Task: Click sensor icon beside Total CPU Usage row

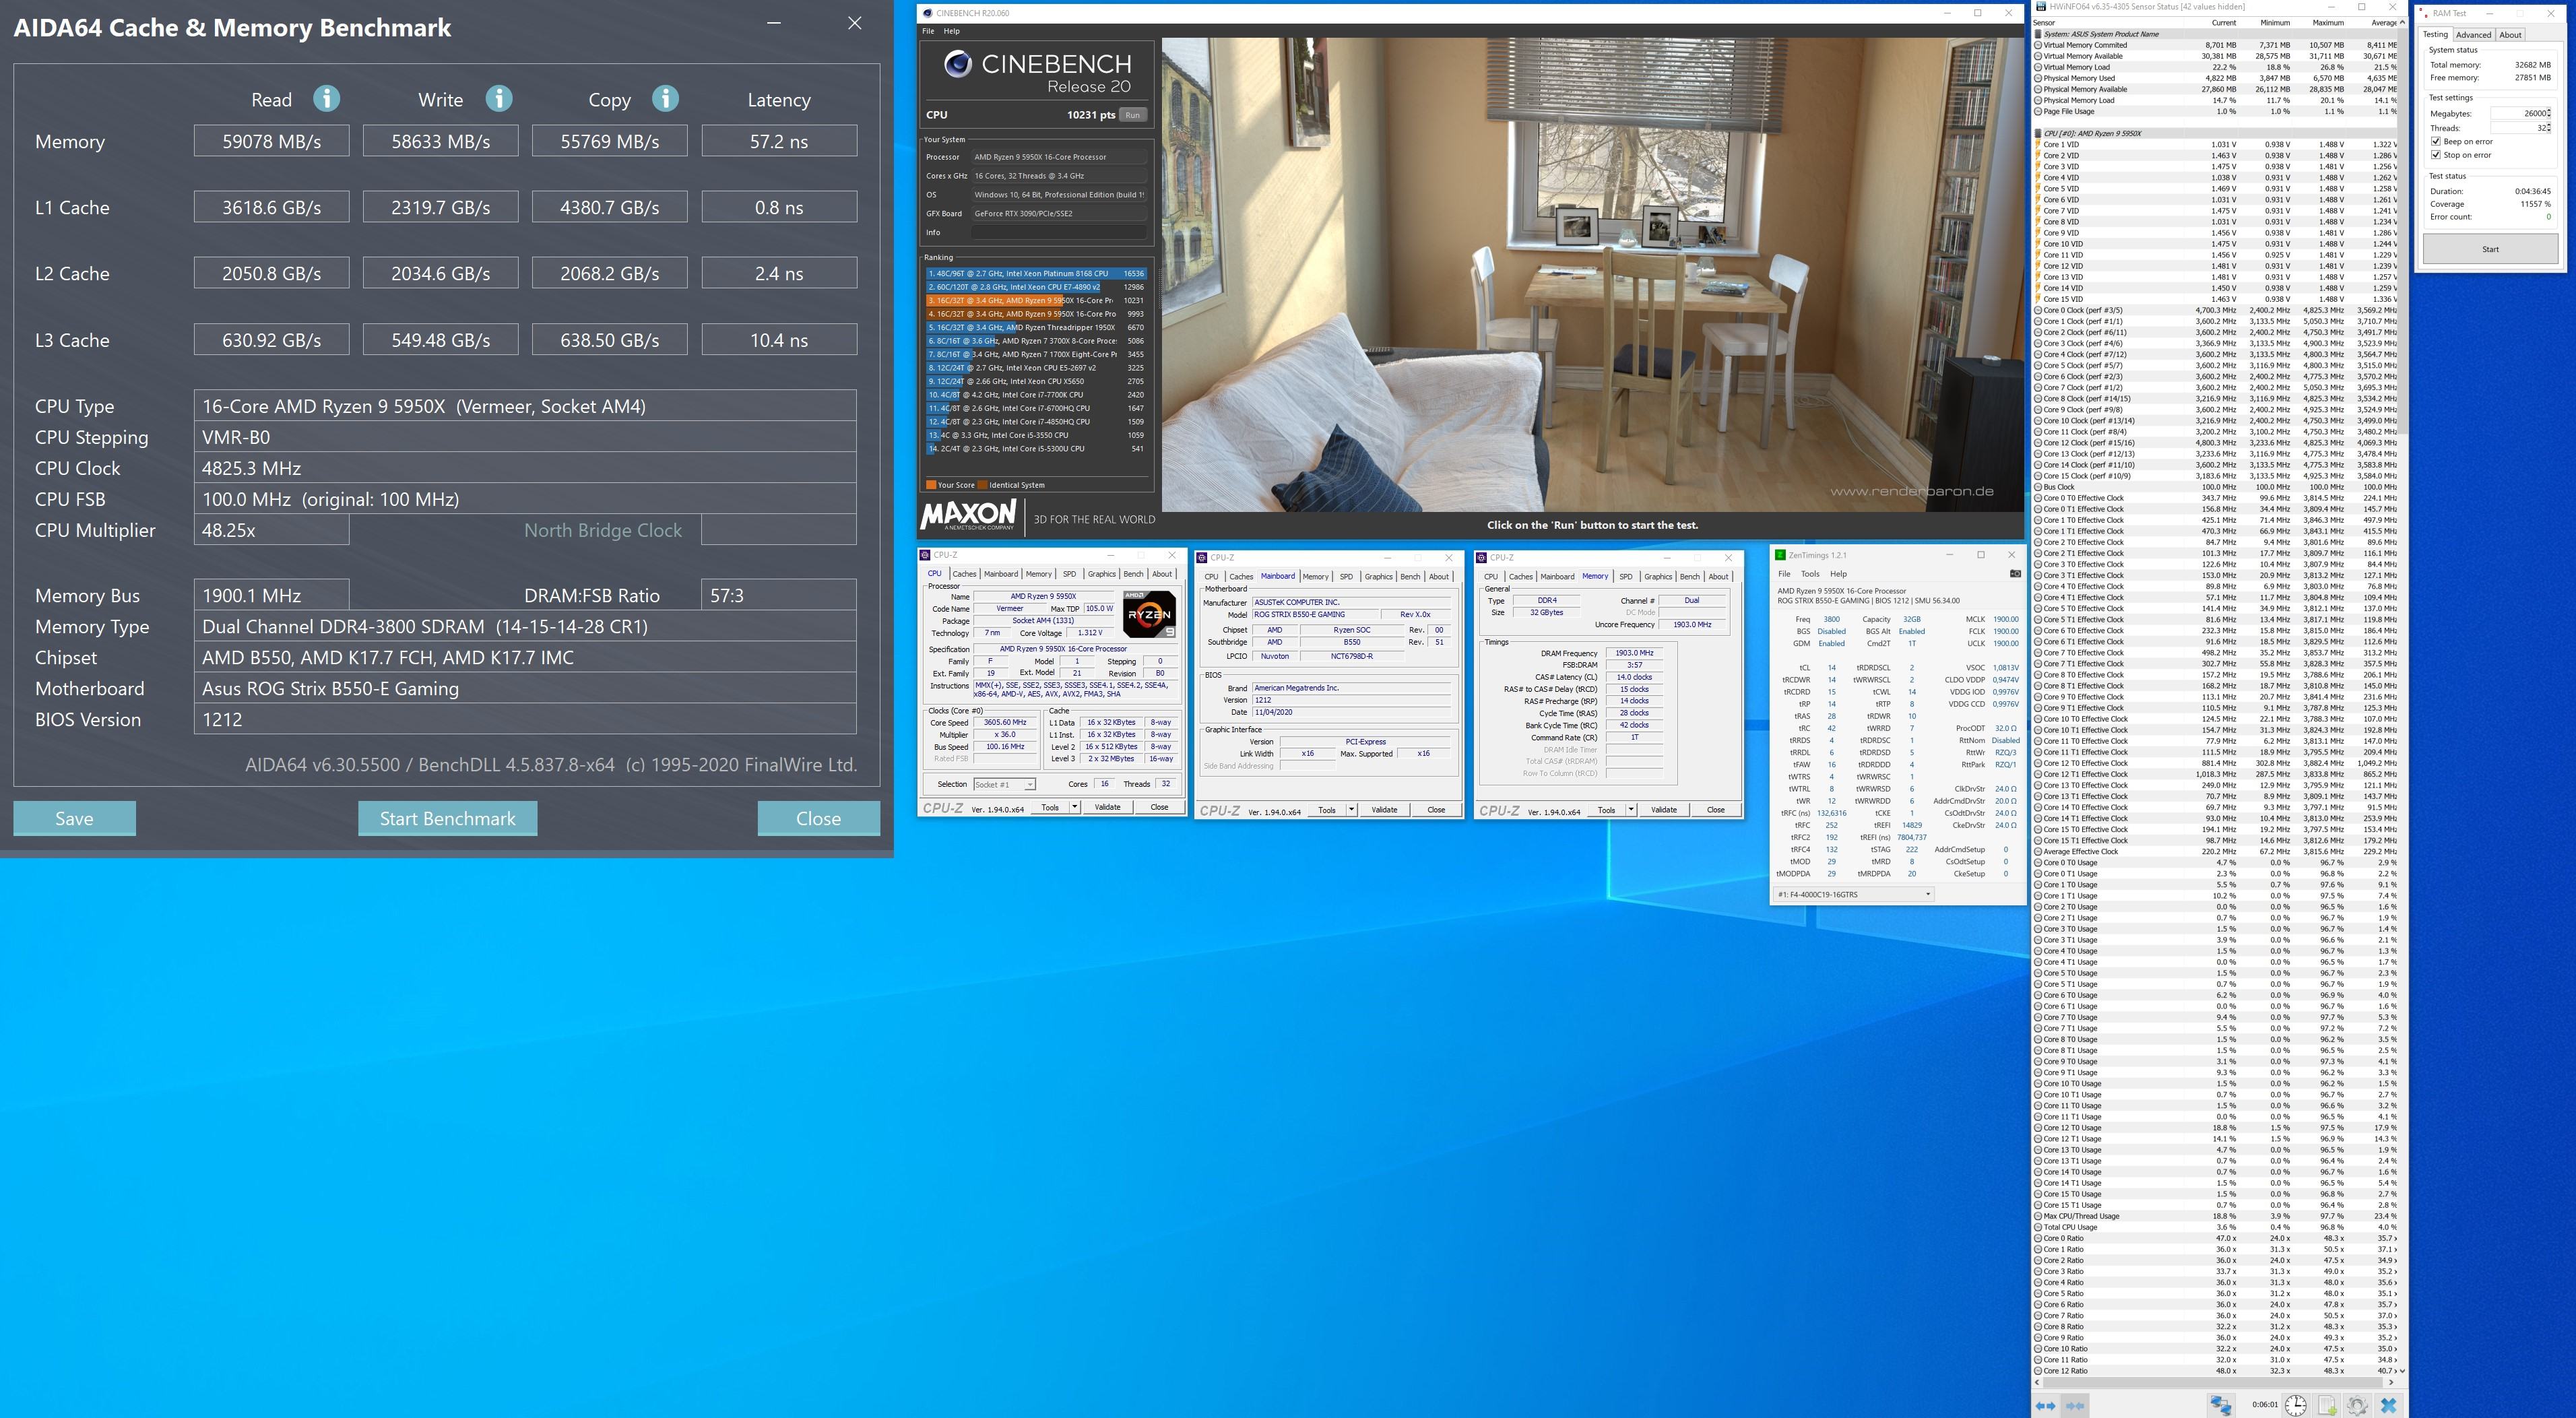Action: tap(2038, 1227)
